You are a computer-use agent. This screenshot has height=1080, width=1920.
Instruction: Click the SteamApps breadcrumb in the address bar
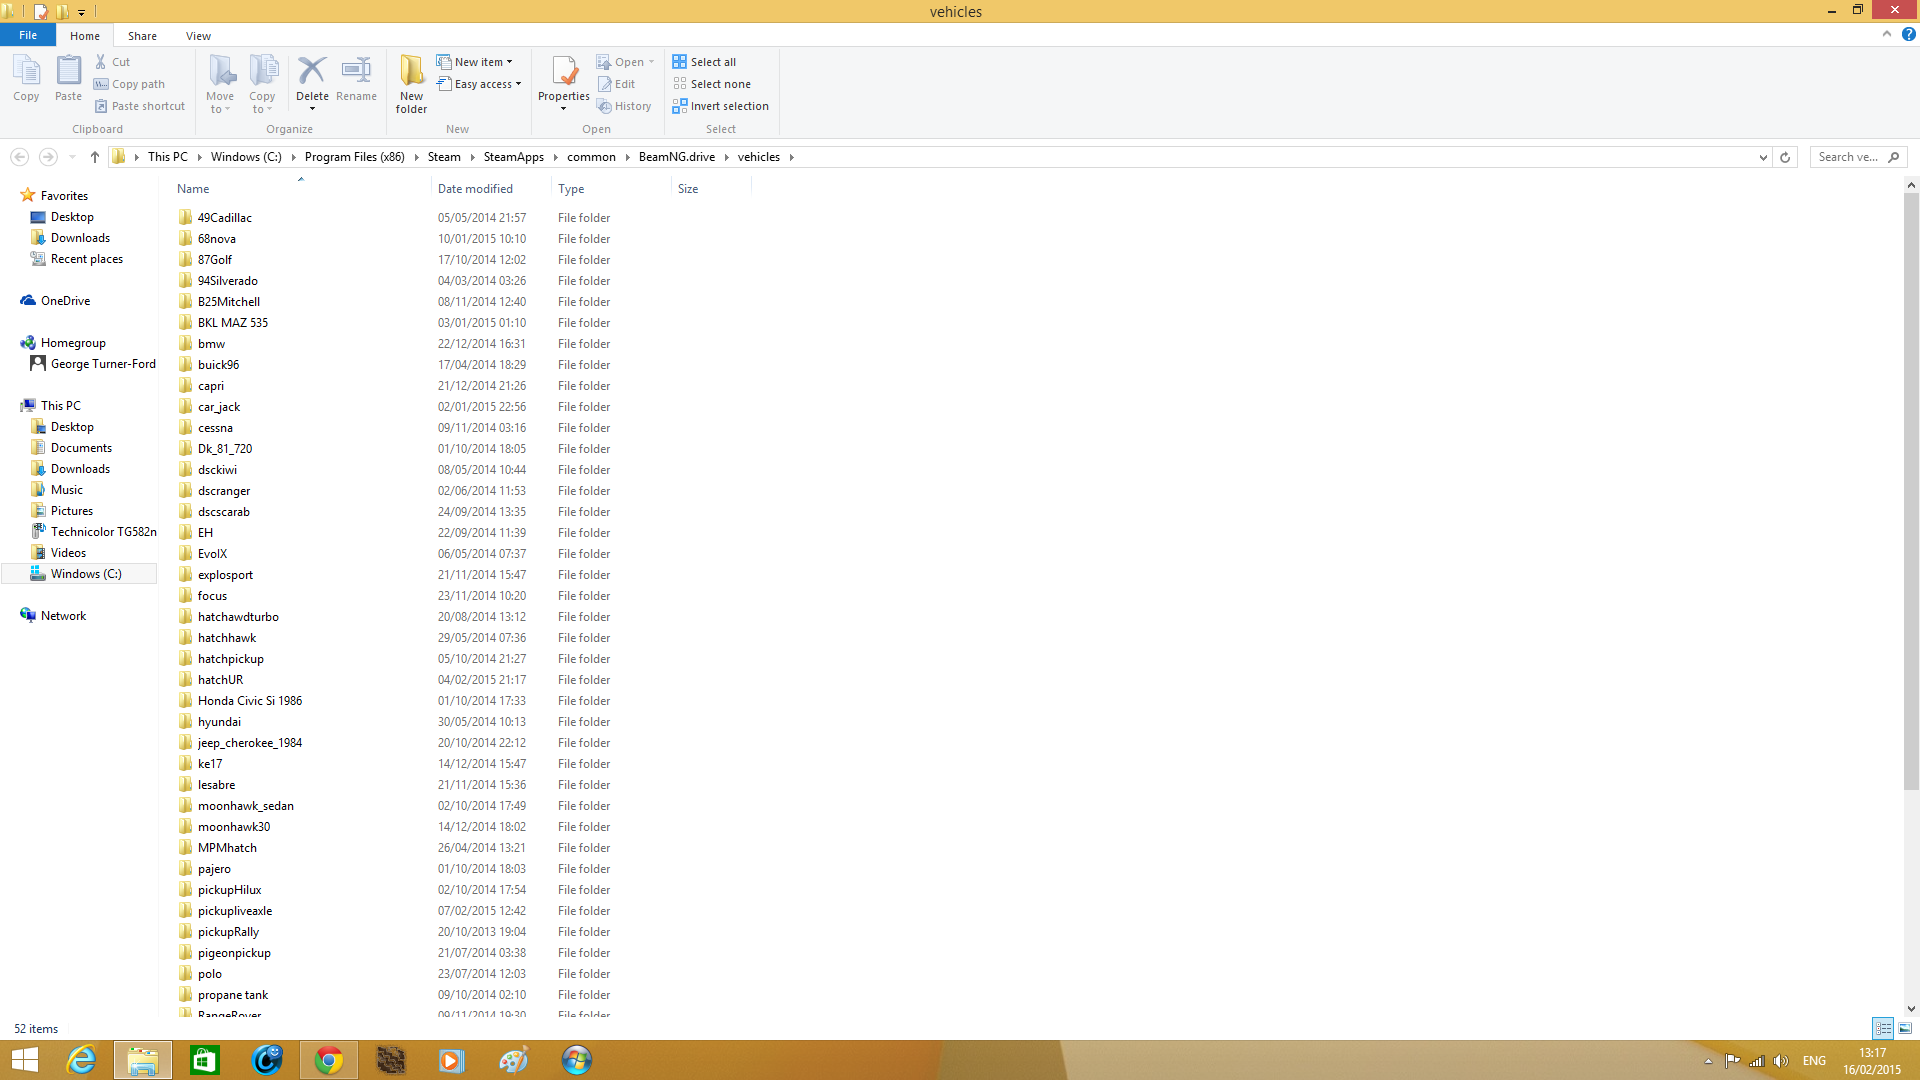(514, 157)
